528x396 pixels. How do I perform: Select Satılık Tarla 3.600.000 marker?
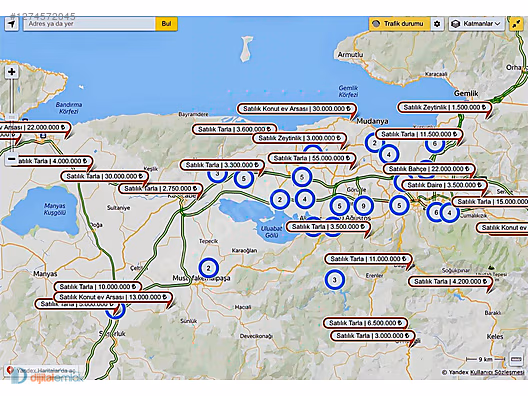(x=234, y=129)
